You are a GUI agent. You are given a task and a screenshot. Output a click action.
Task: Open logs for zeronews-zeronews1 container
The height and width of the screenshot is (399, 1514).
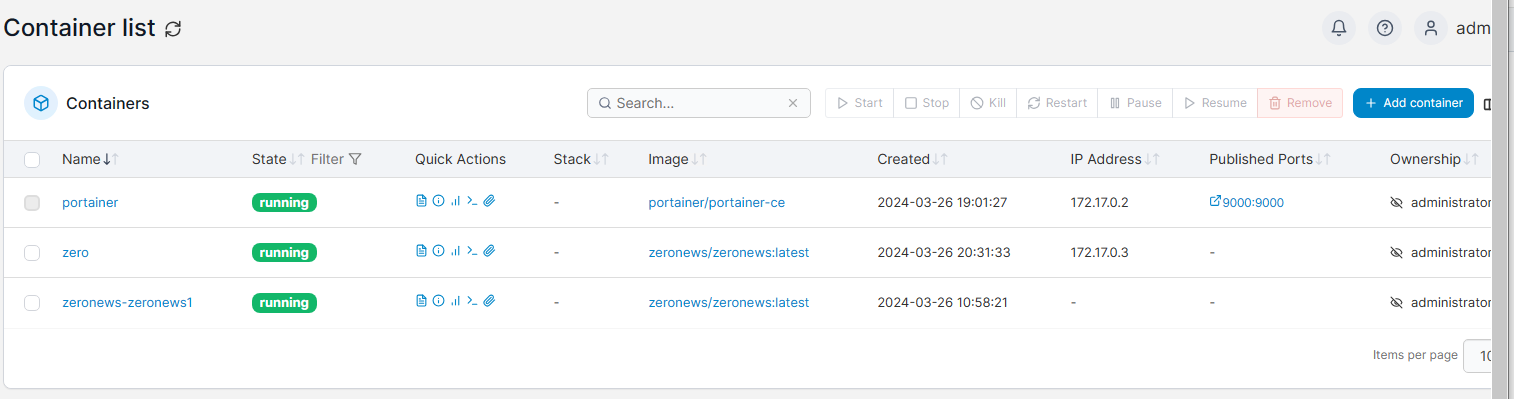pyautogui.click(x=421, y=301)
